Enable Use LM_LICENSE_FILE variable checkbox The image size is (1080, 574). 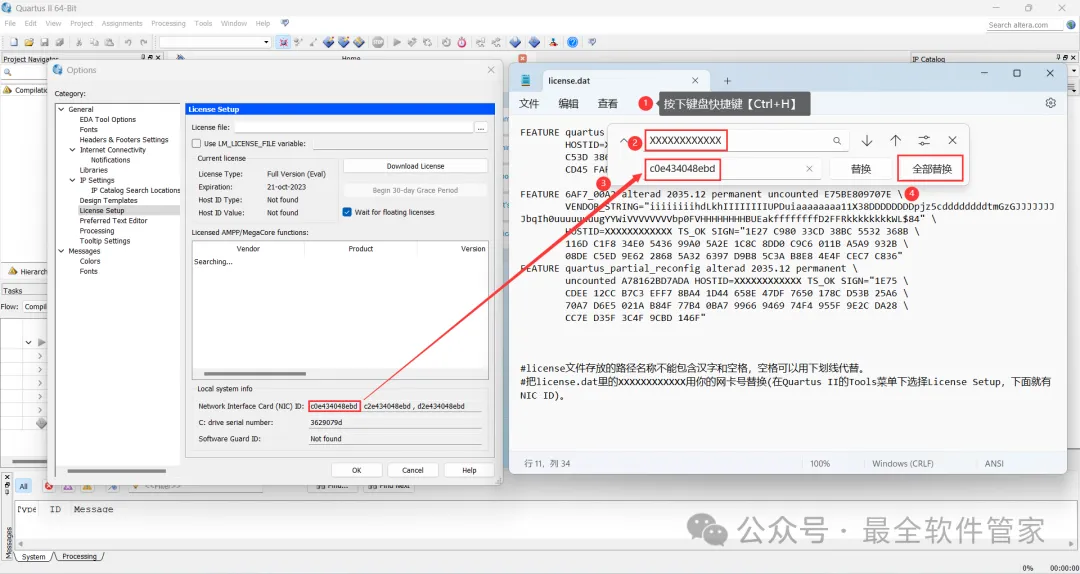click(x=196, y=143)
